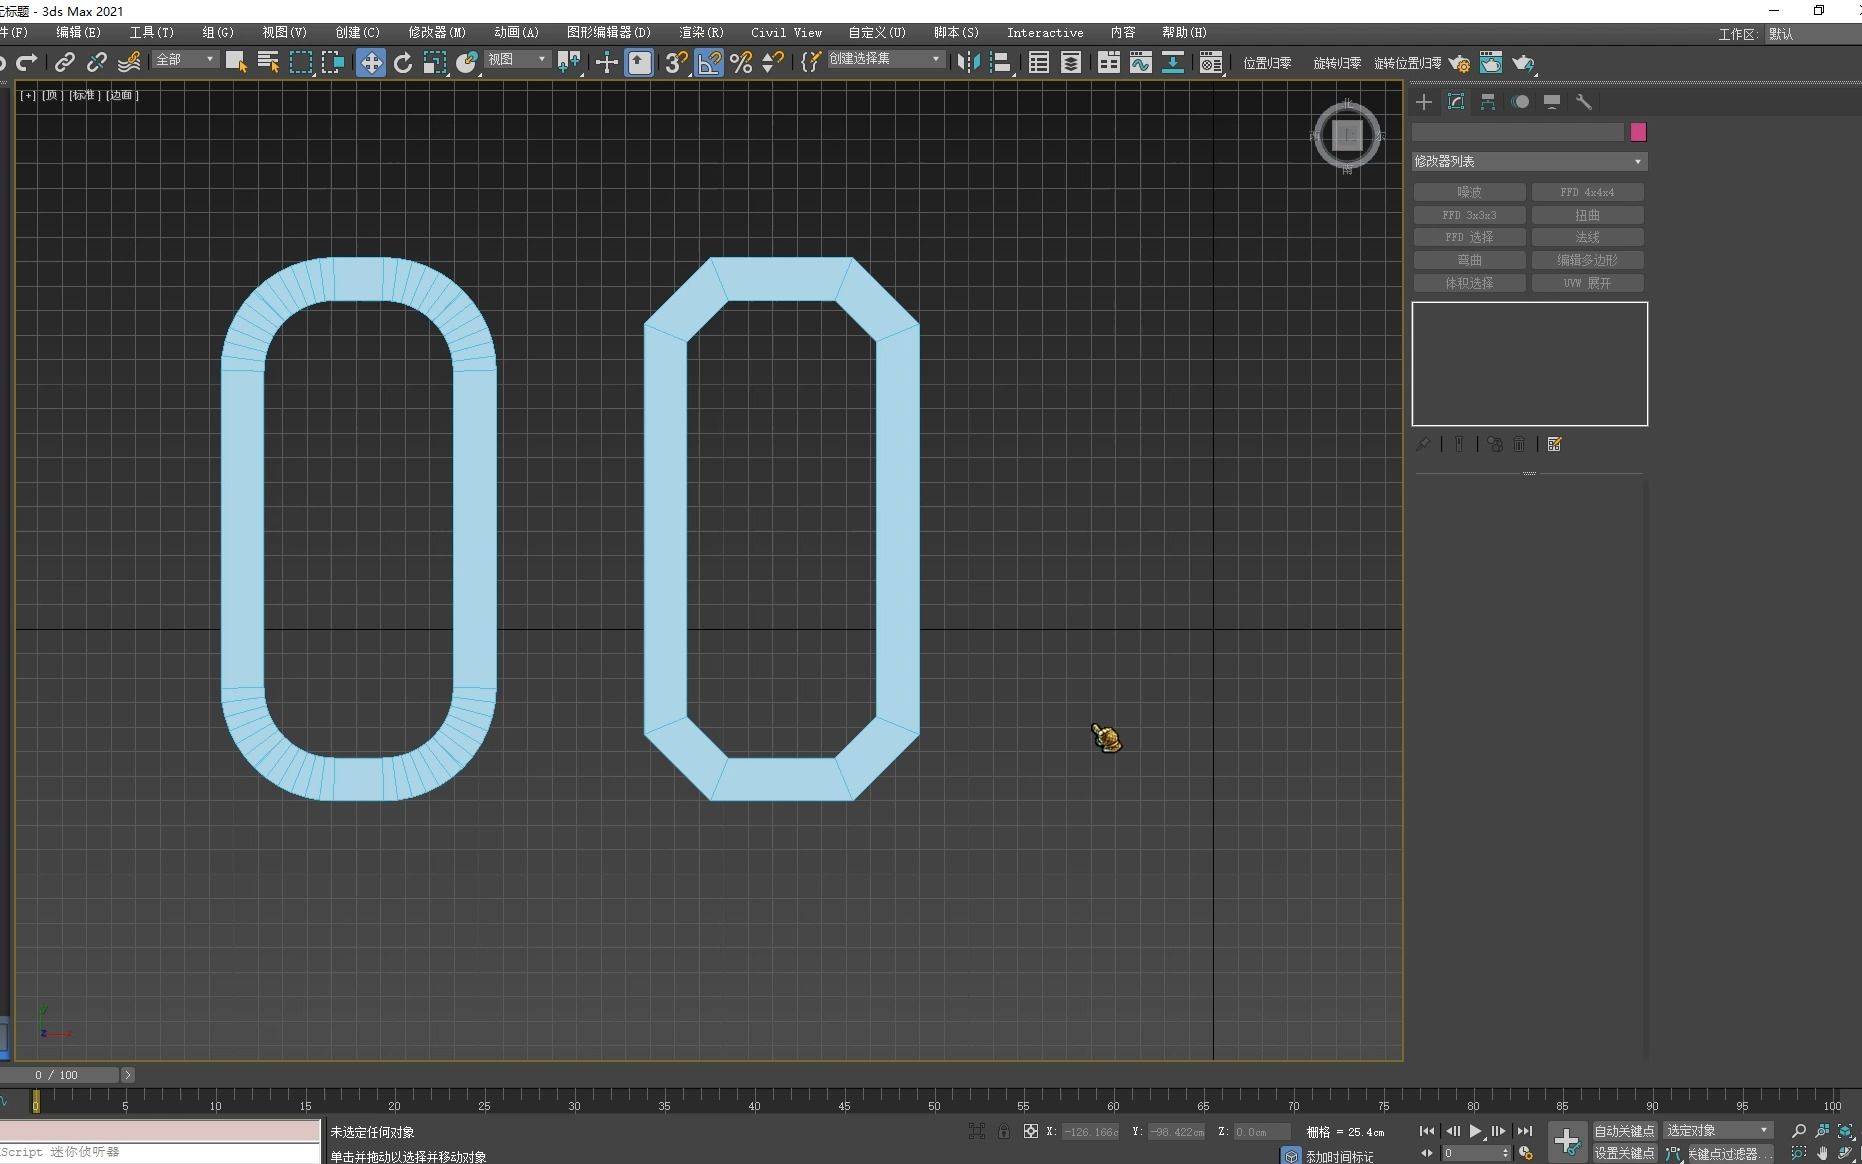Click the Redo arrow icon
The width and height of the screenshot is (1862, 1164).
click(27, 62)
